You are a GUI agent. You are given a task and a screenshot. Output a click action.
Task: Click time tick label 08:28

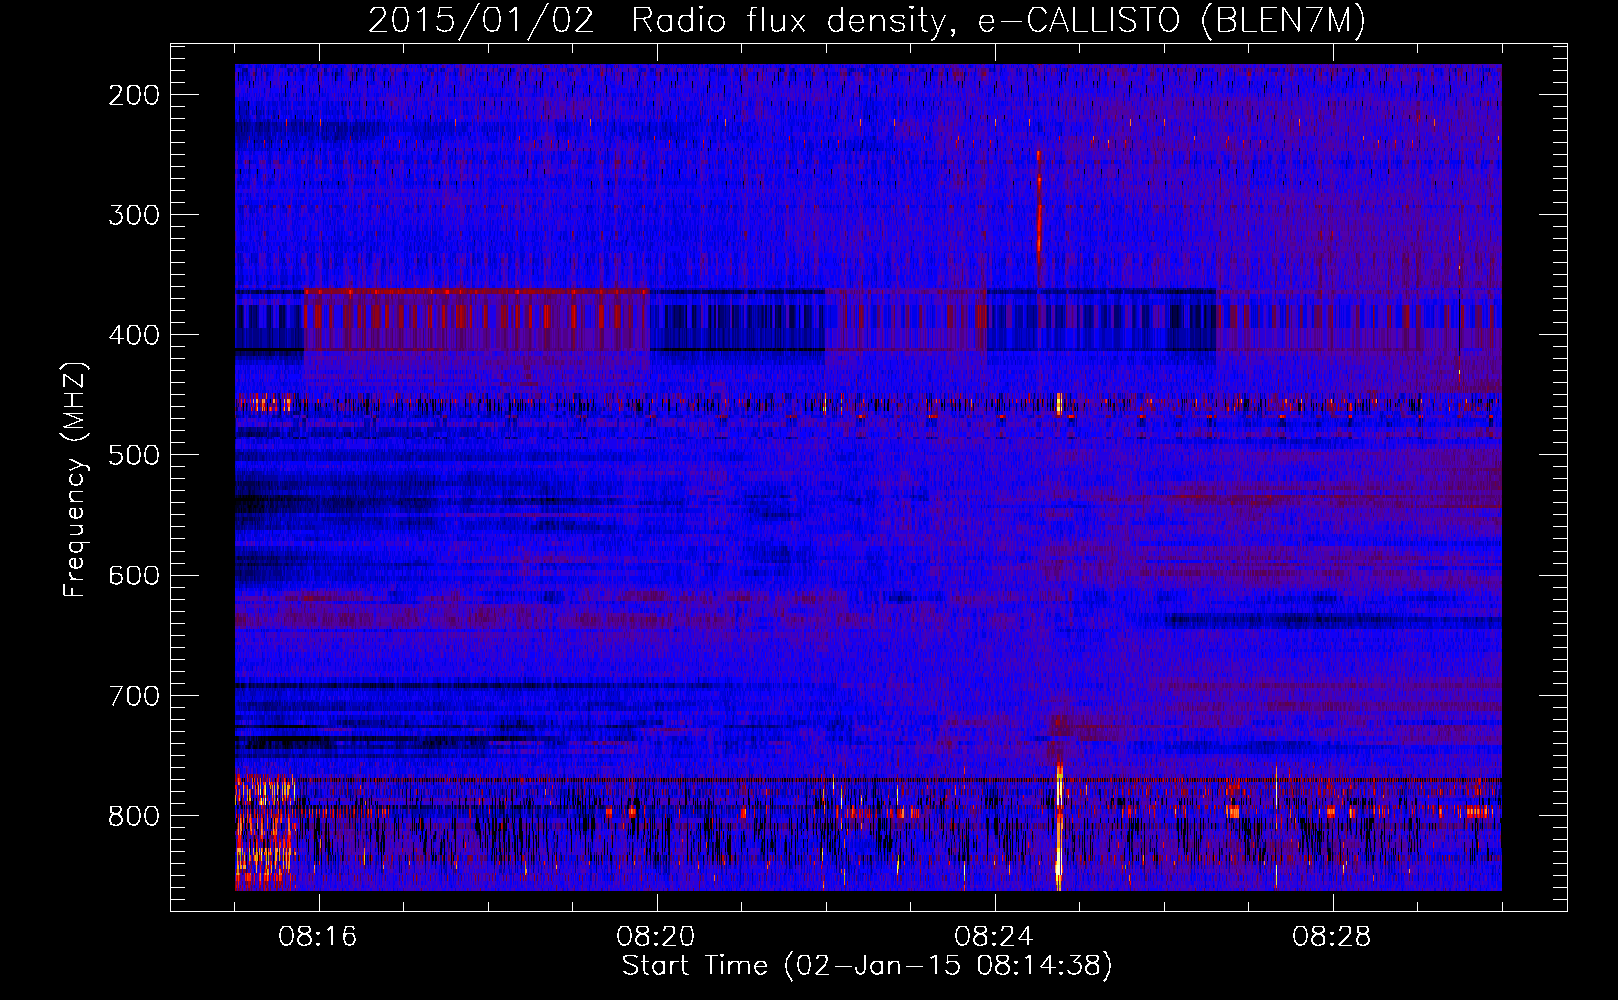[x=1332, y=937]
